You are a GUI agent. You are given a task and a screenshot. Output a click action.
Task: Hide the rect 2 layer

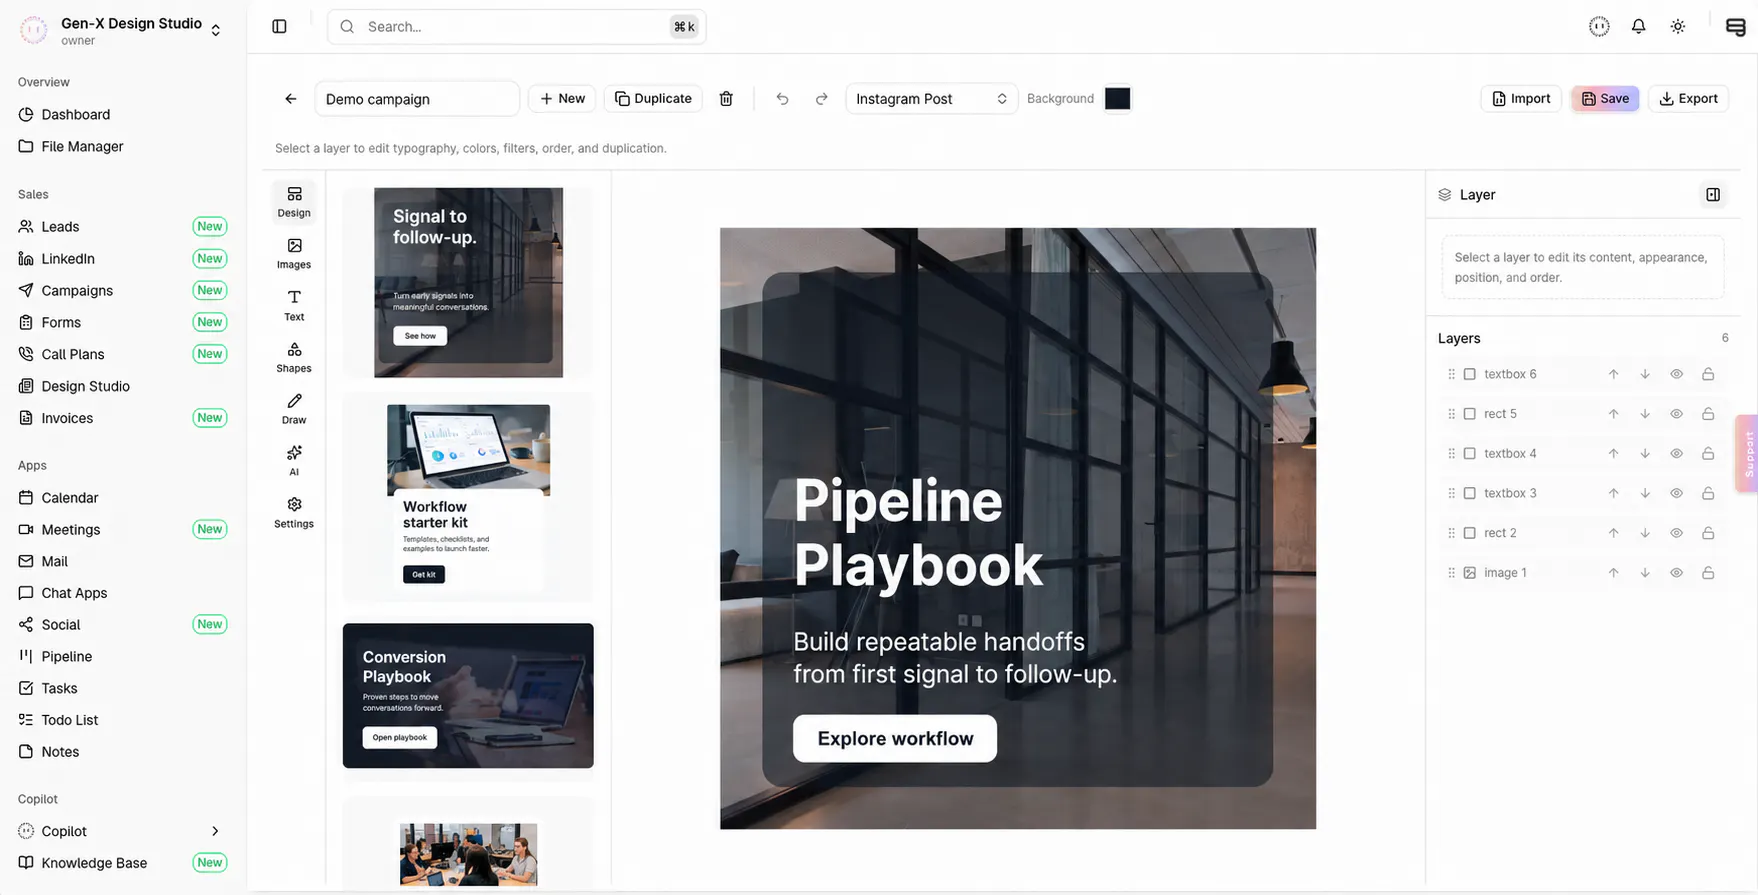coord(1677,533)
